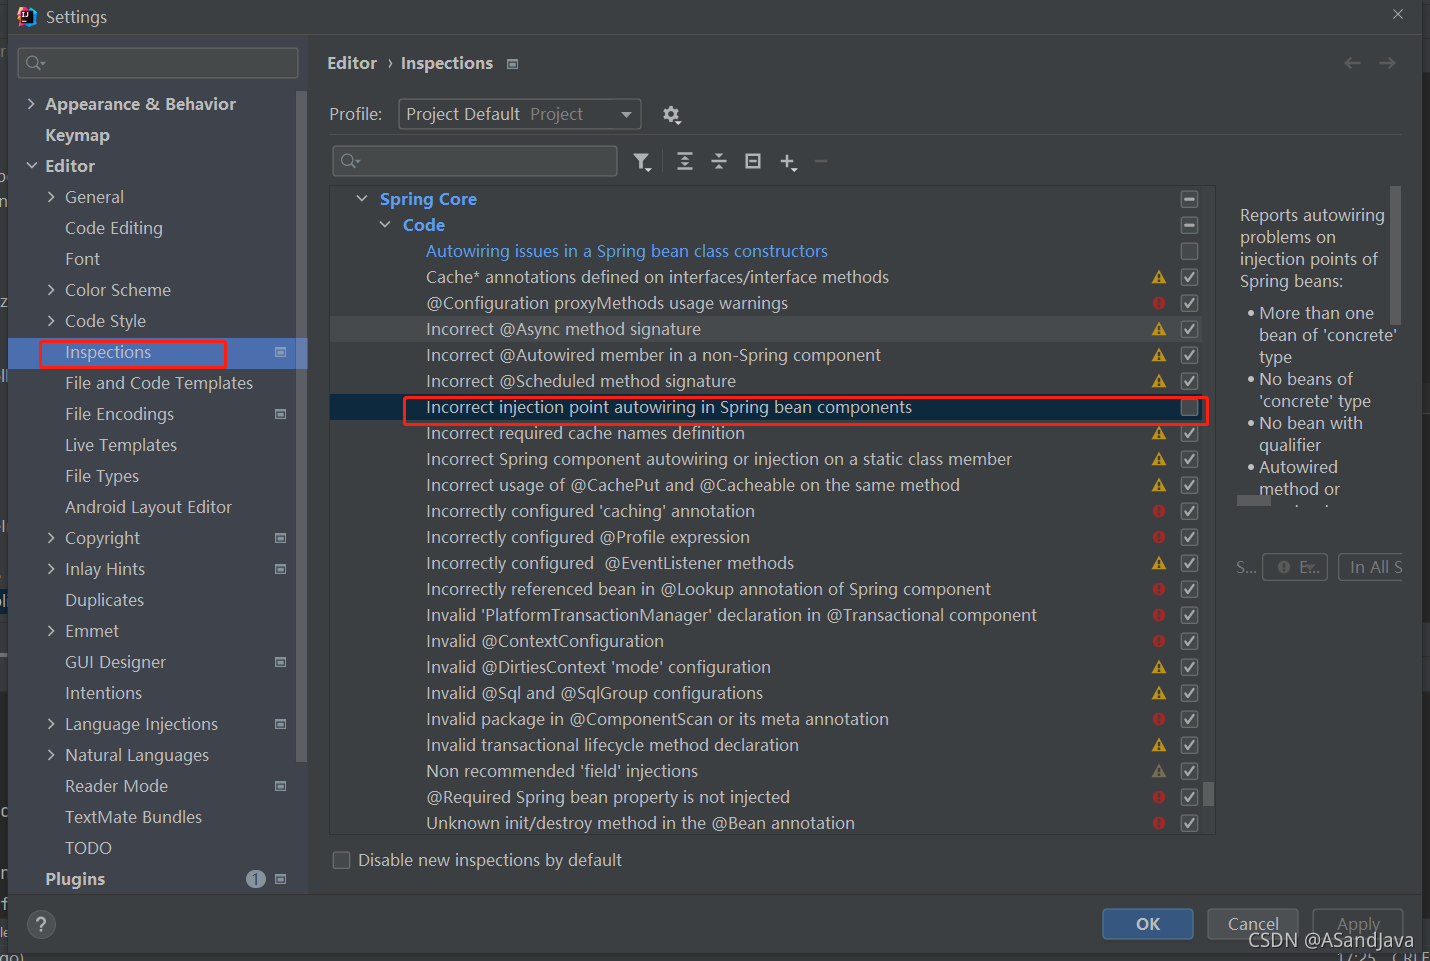Click the back navigation arrow
Image resolution: width=1430 pixels, height=961 pixels.
1352,63
